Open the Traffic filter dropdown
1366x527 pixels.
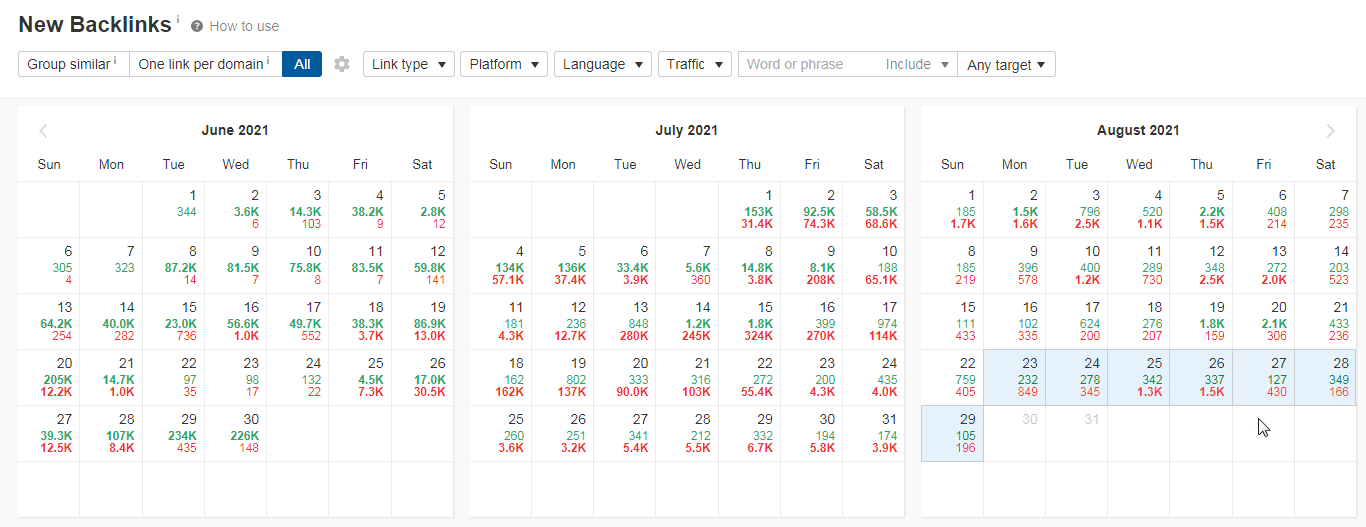click(x=694, y=64)
